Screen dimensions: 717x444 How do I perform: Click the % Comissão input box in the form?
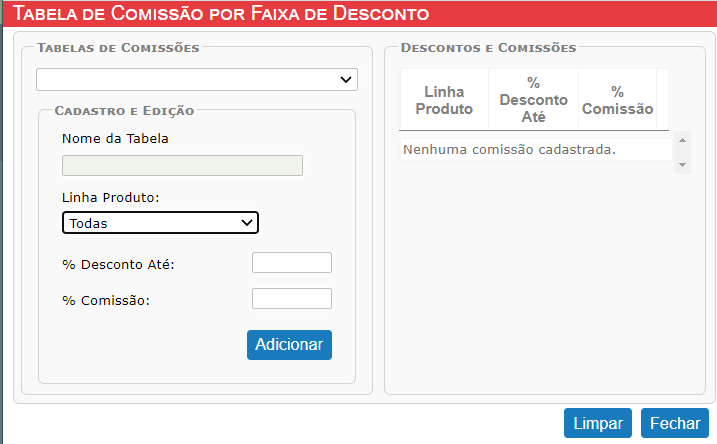click(292, 299)
